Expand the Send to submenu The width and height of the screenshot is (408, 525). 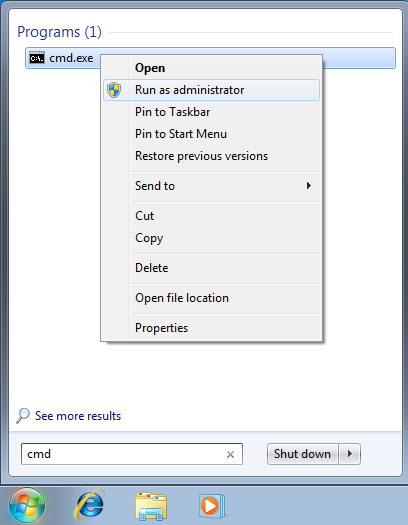(x=212, y=186)
